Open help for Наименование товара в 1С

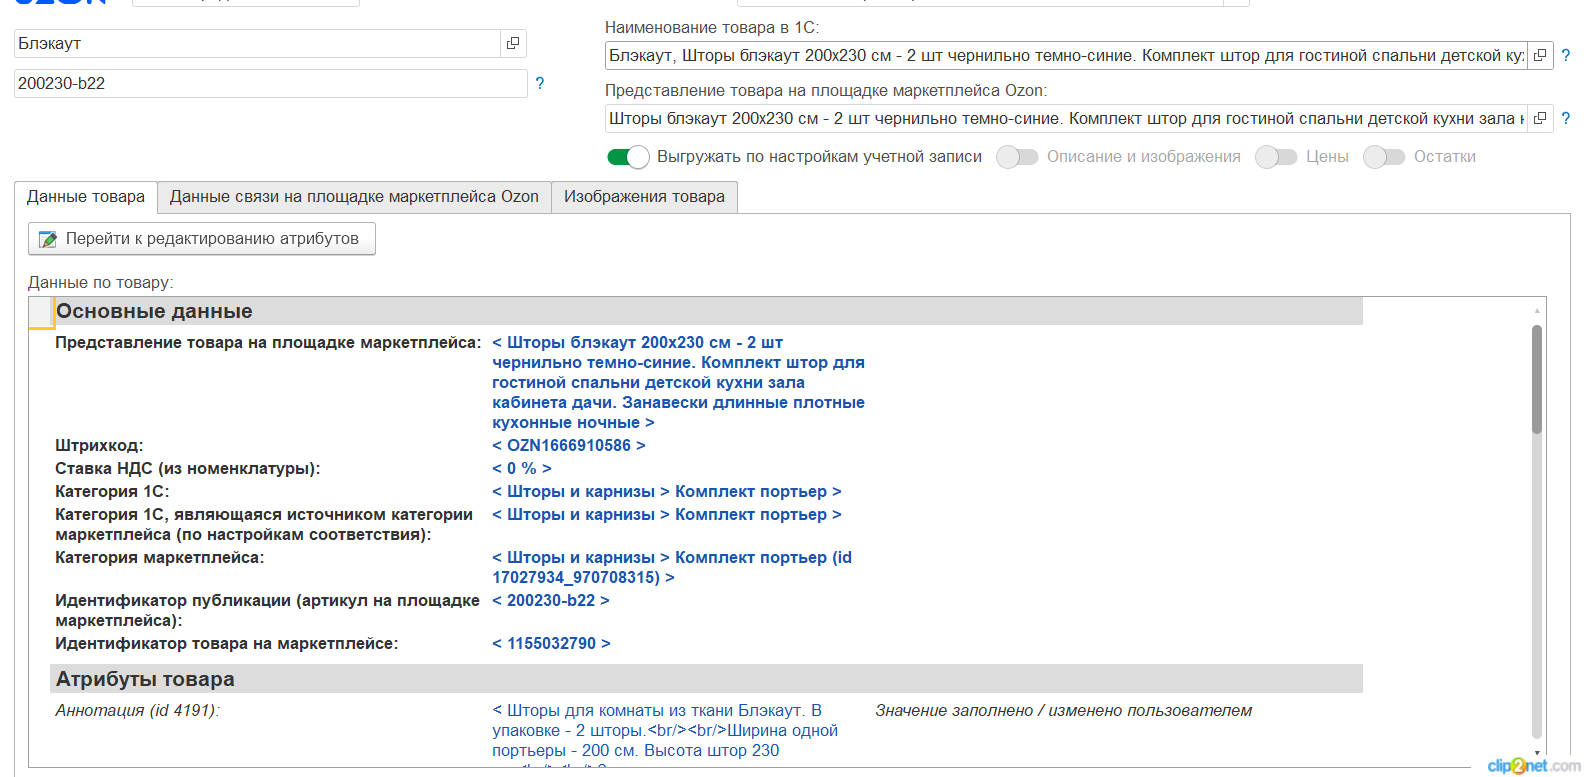tap(1566, 56)
